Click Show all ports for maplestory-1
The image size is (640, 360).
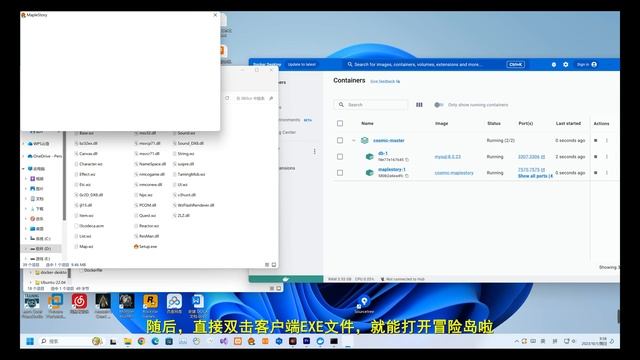point(535,176)
